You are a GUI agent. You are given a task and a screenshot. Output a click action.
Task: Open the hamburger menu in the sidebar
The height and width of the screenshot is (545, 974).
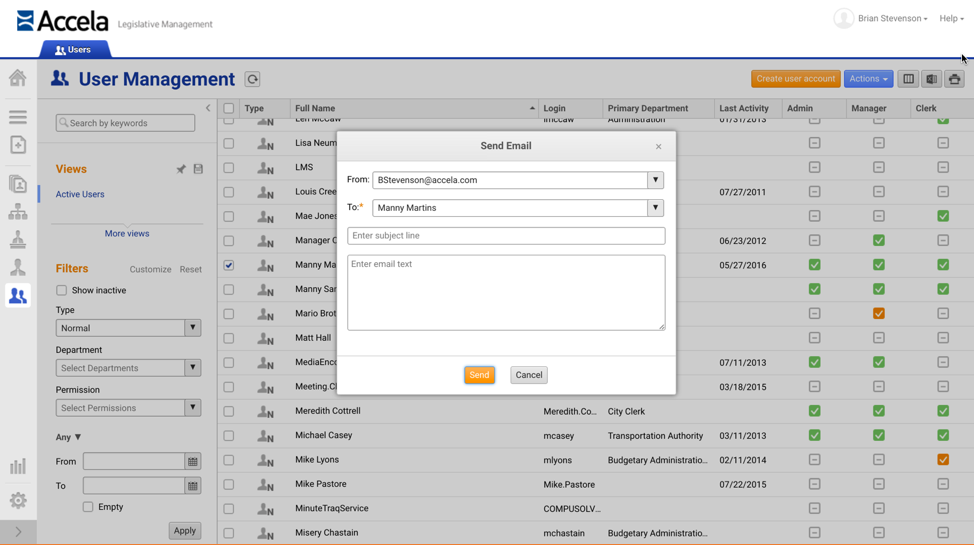pos(17,117)
